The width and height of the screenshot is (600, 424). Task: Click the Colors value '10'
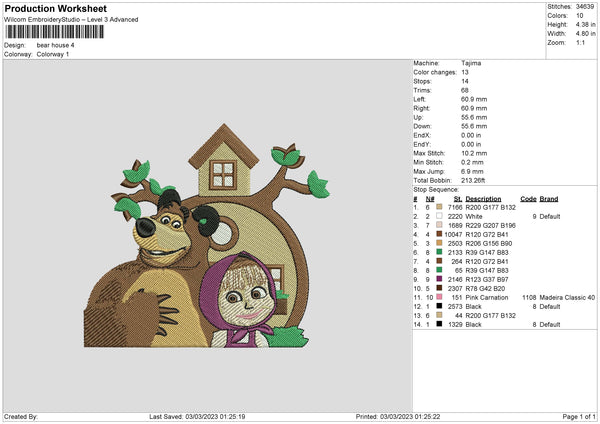tap(580, 16)
